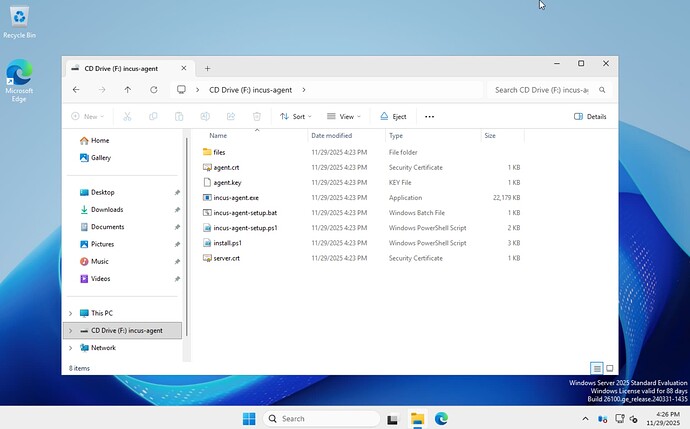Eject the CD drive
The height and width of the screenshot is (429, 690).
pos(393,116)
